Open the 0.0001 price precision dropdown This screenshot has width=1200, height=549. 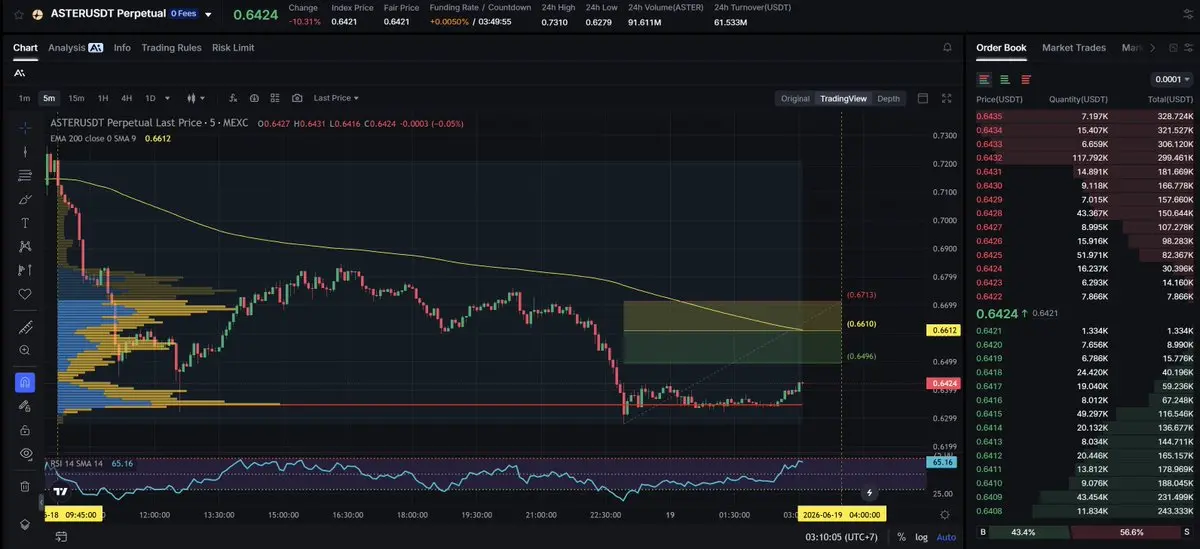pos(1170,79)
